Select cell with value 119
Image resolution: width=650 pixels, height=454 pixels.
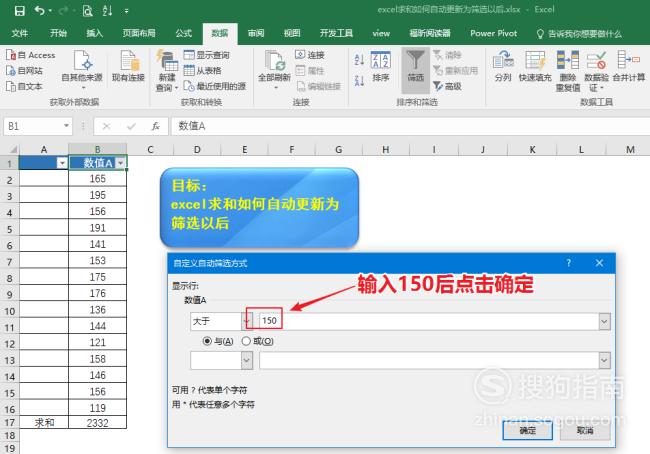coord(97,408)
